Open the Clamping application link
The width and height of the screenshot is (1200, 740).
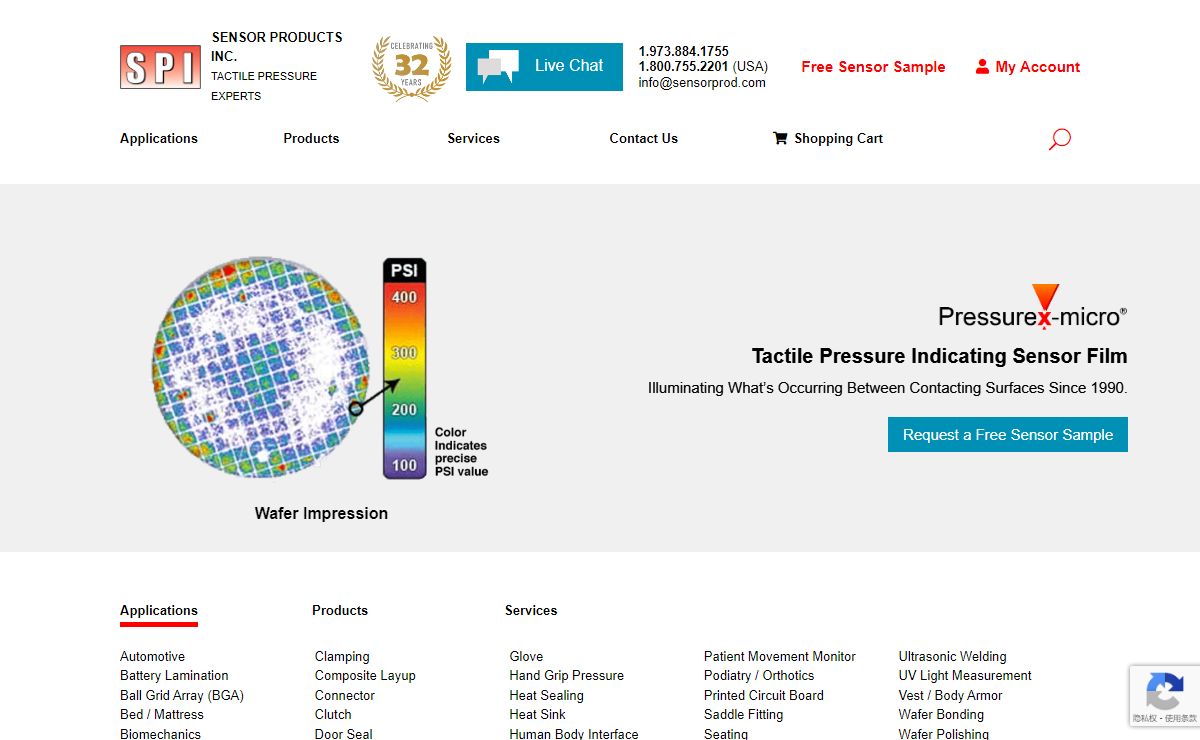(342, 657)
